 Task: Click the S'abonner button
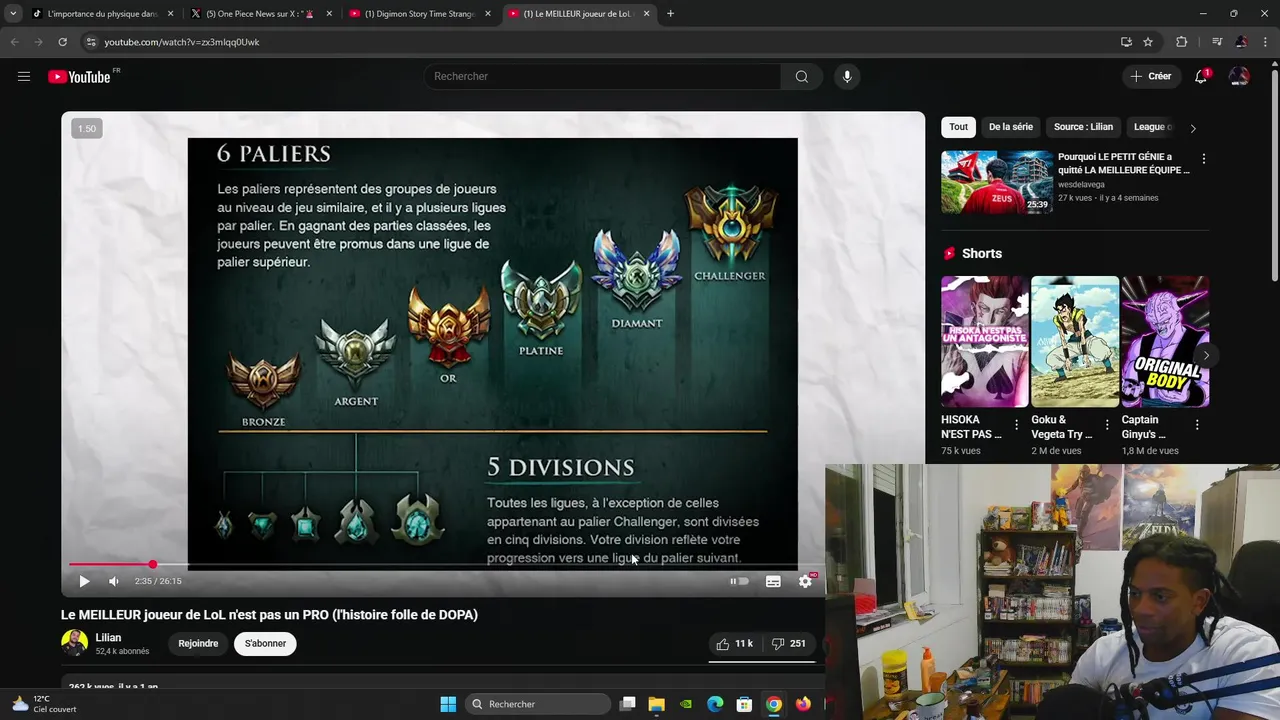(265, 644)
